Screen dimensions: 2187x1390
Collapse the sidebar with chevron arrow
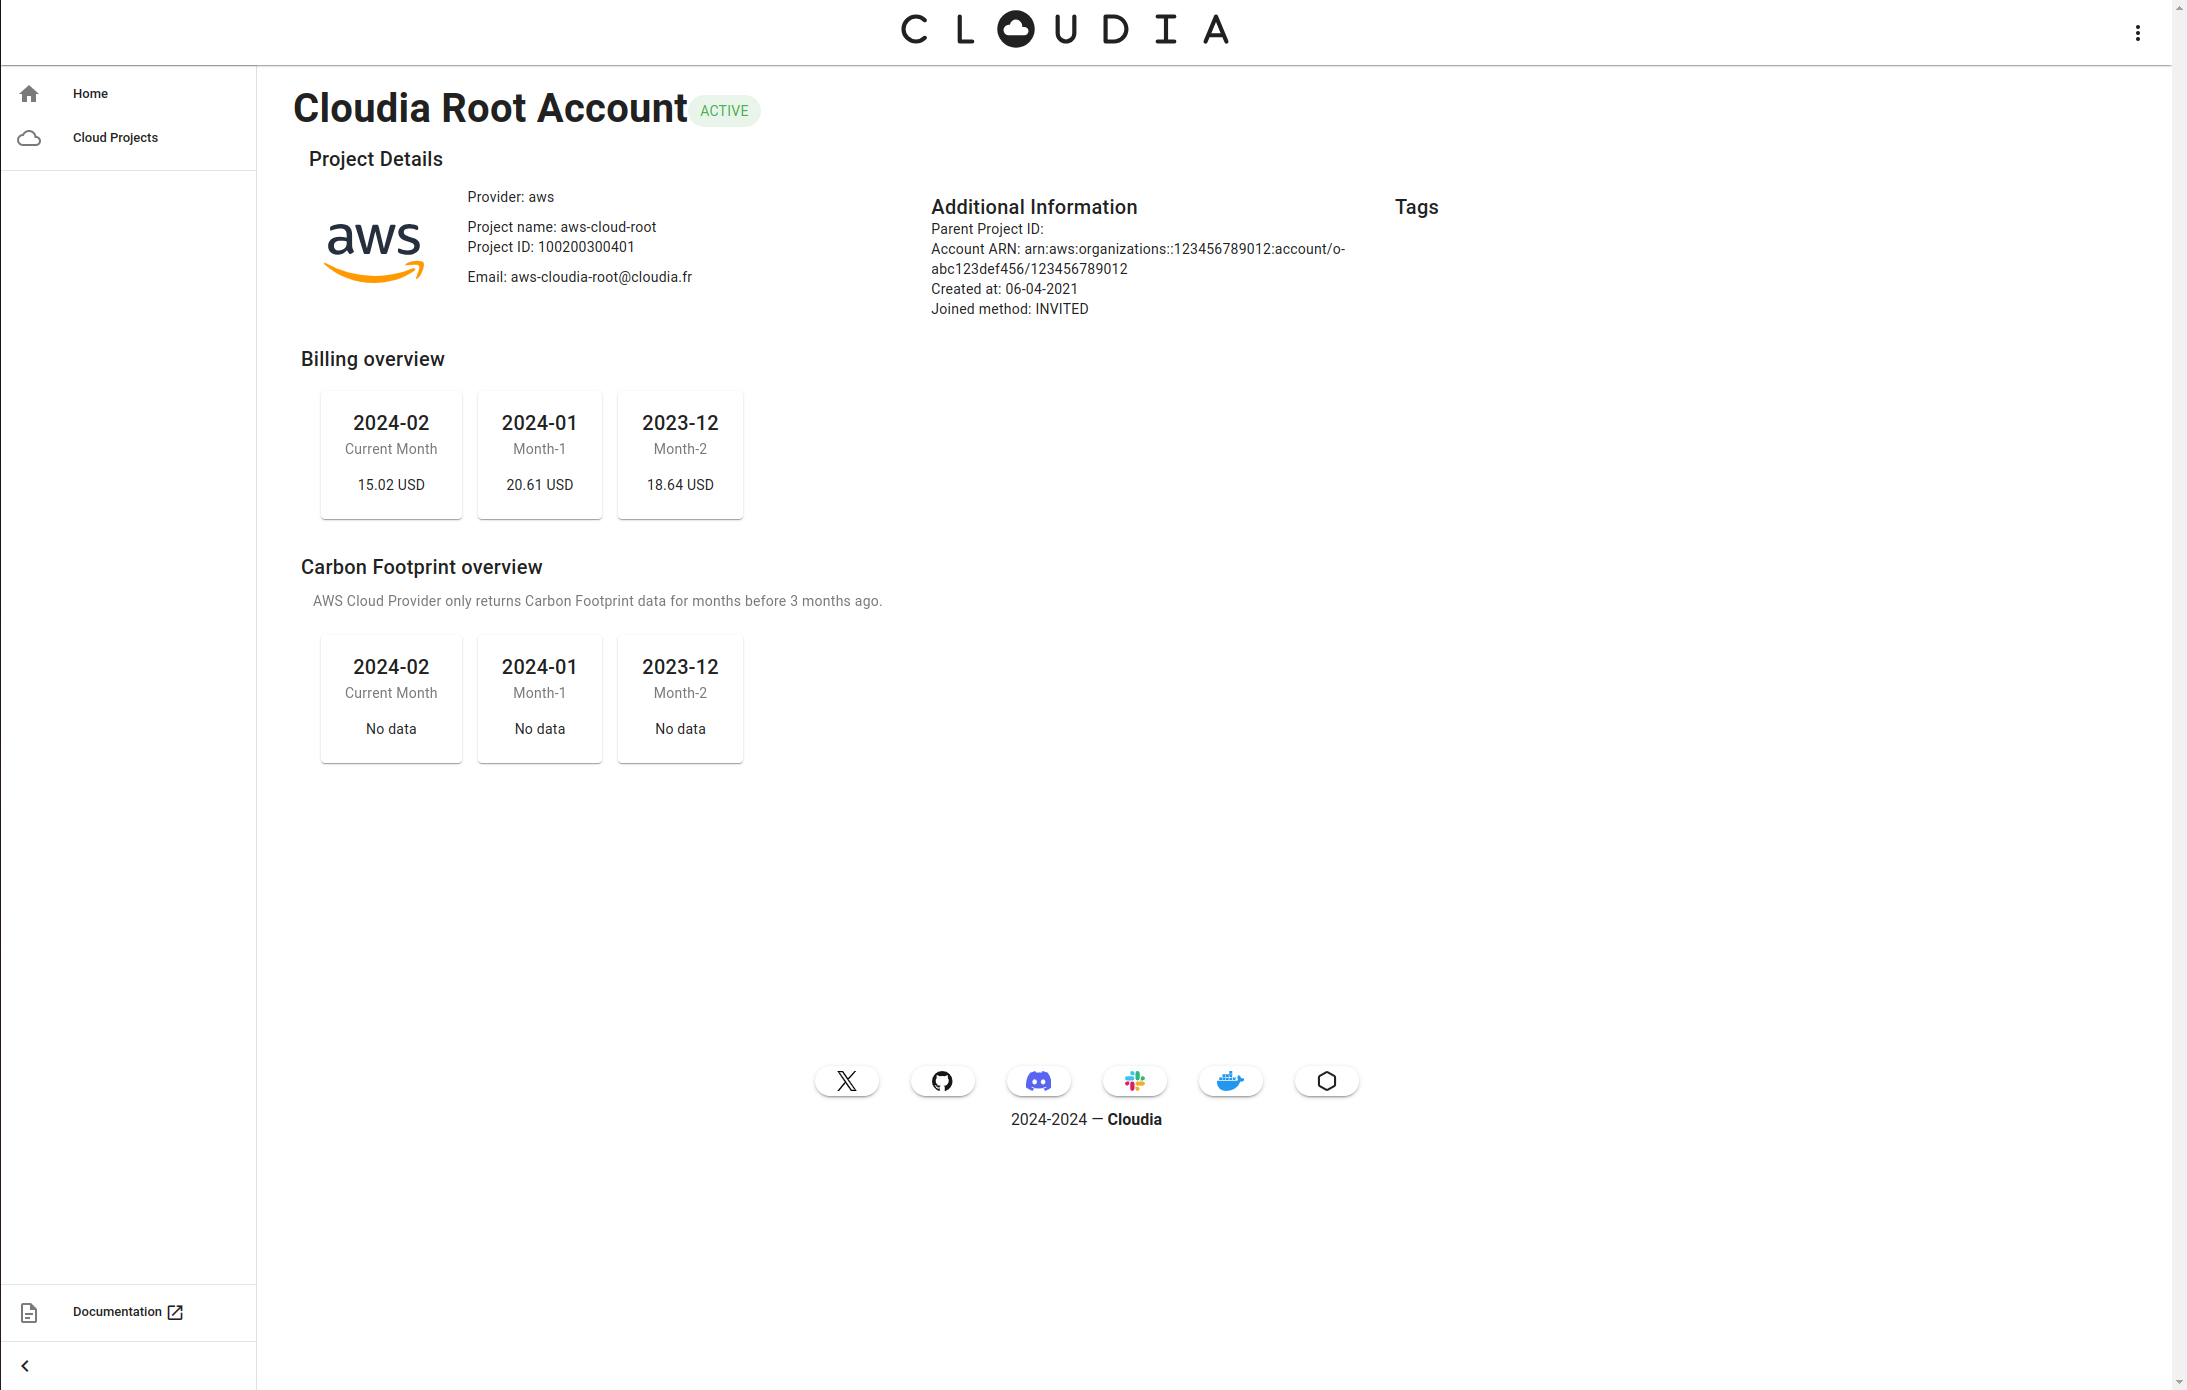25,1366
